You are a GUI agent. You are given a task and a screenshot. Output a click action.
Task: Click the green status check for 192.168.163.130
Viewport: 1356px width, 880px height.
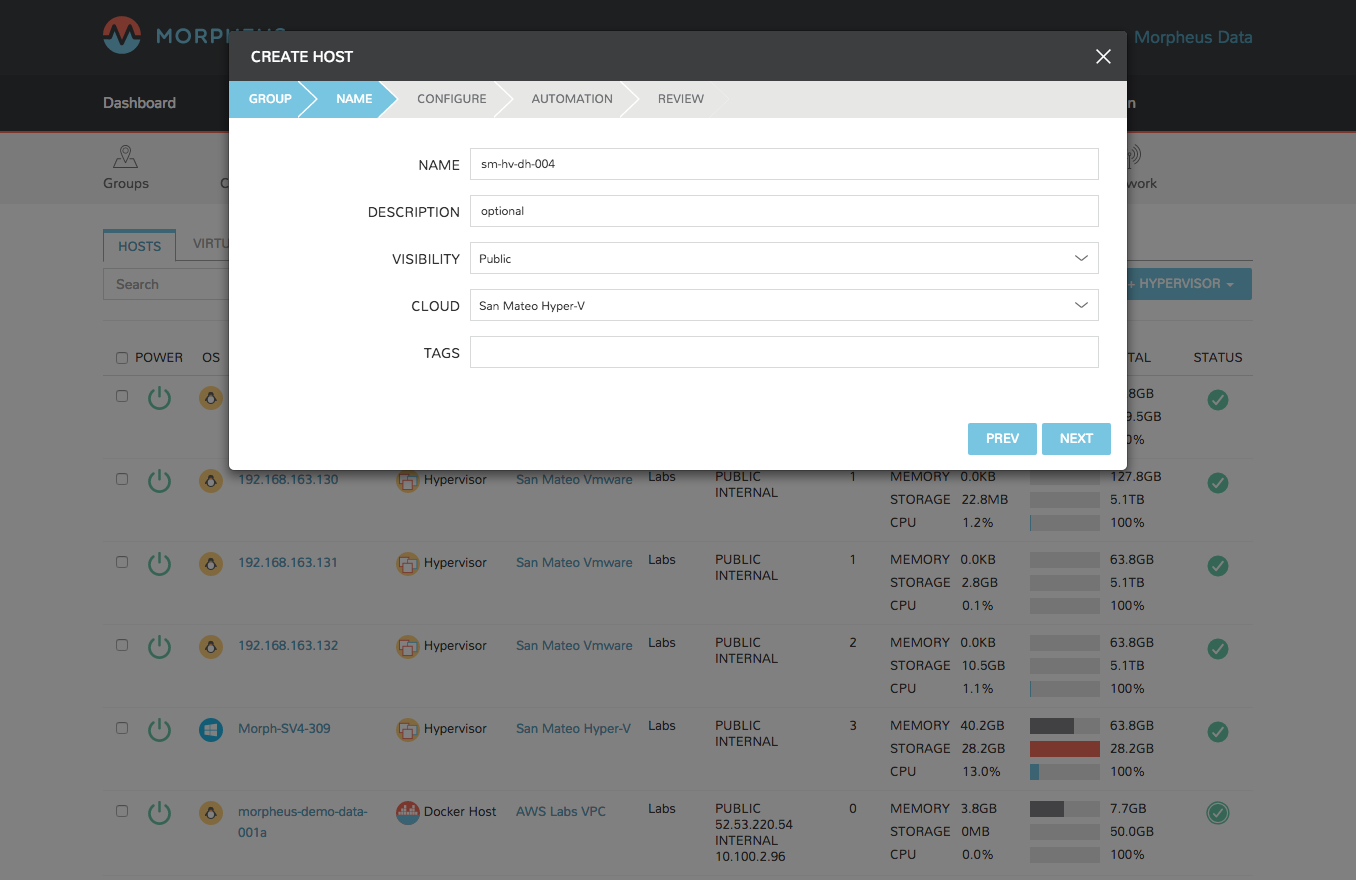click(1218, 483)
